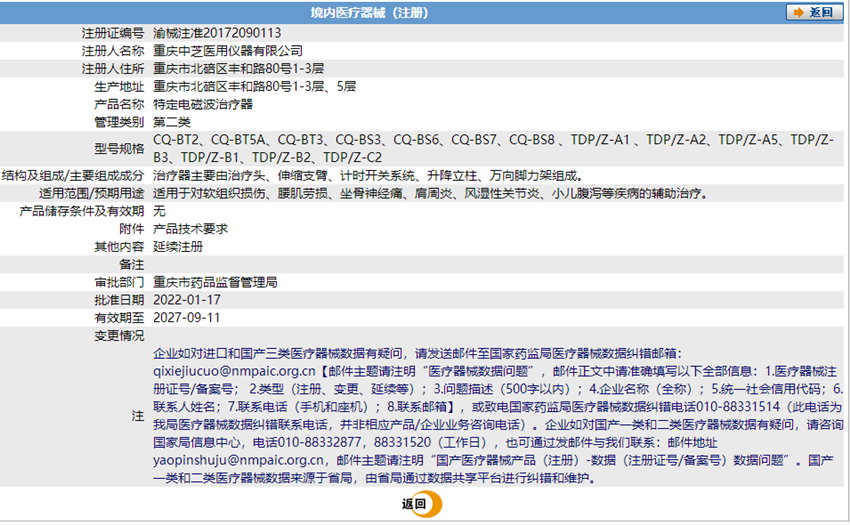Click the bottom 返回 button with orange crescent

pos(421,504)
